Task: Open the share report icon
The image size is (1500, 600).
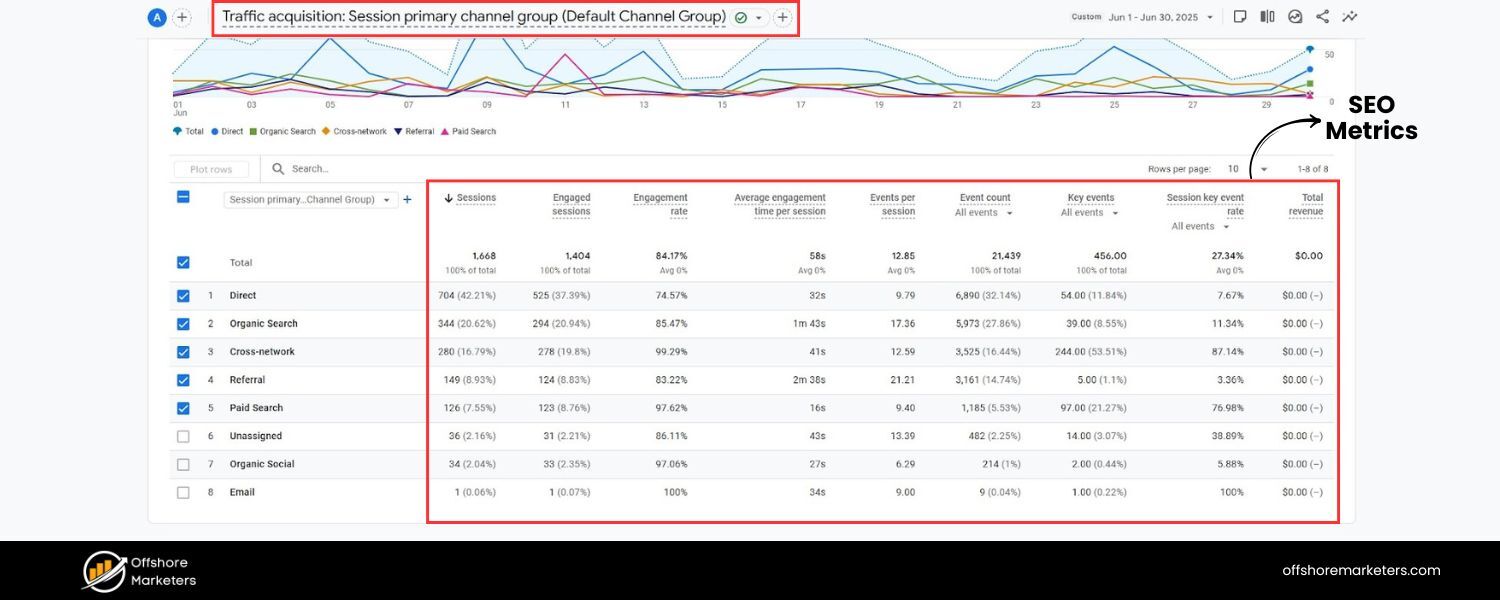Action: coord(1322,16)
